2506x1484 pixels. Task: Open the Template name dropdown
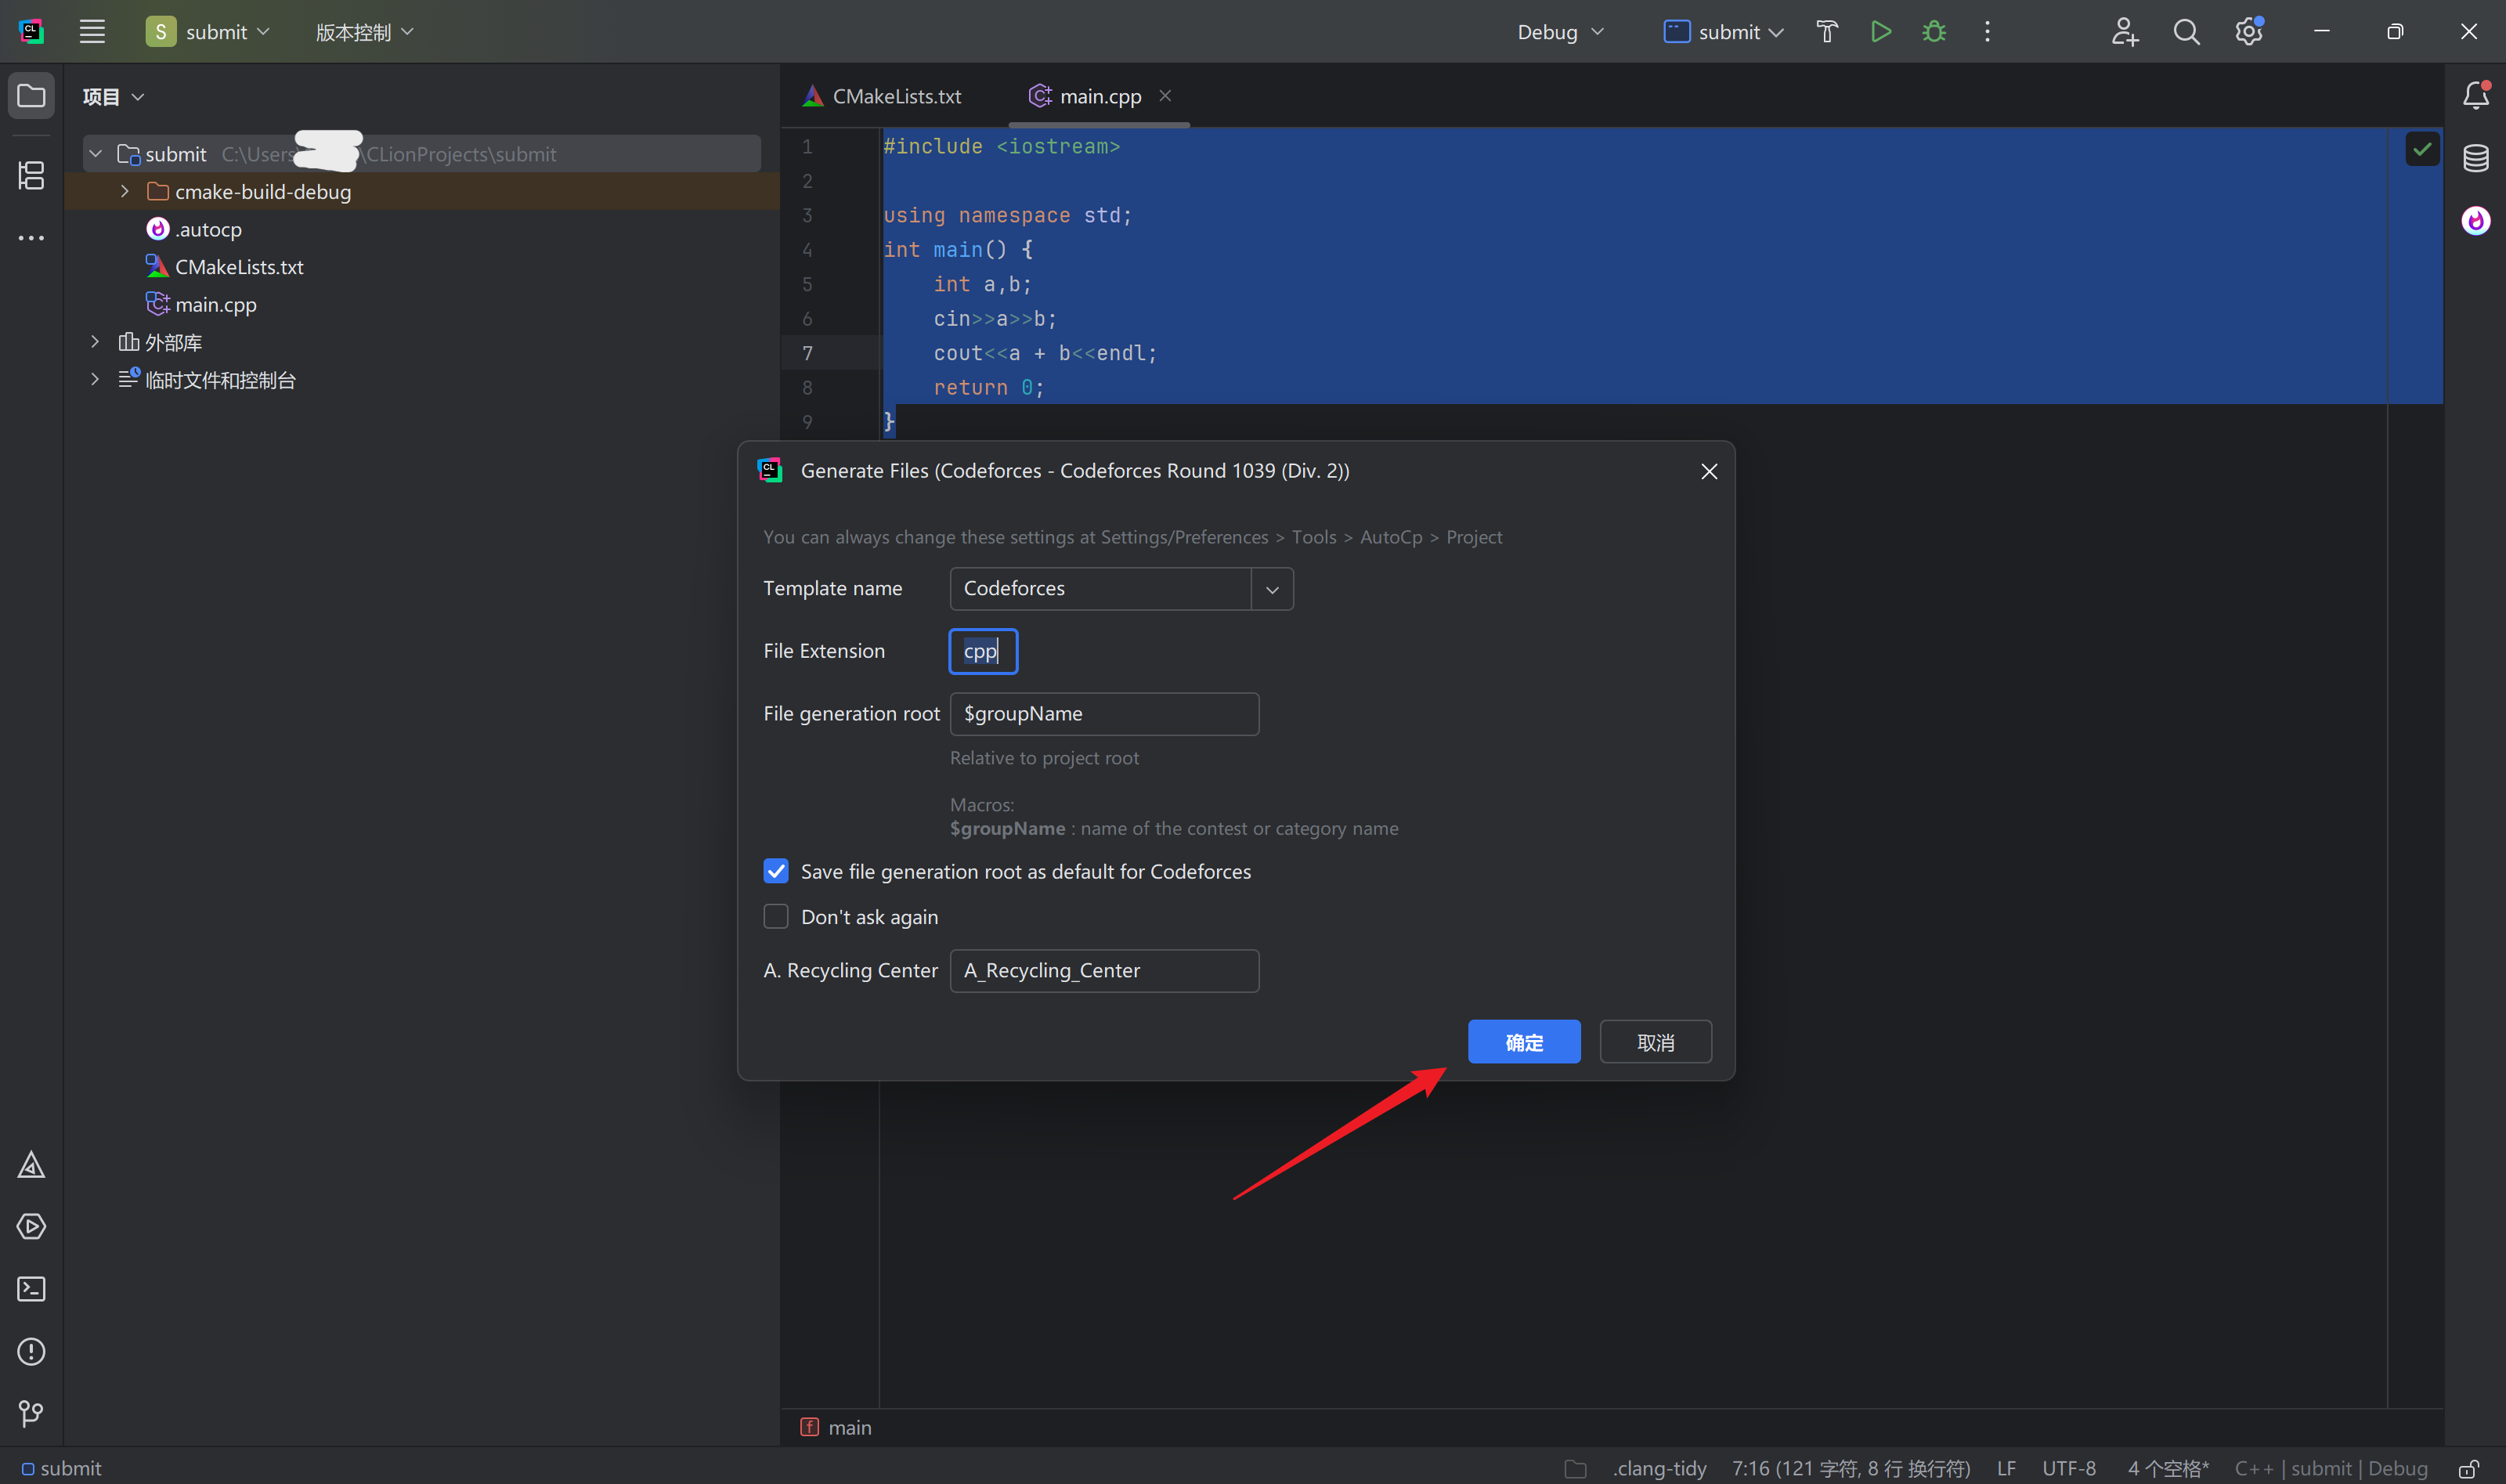click(x=1272, y=589)
